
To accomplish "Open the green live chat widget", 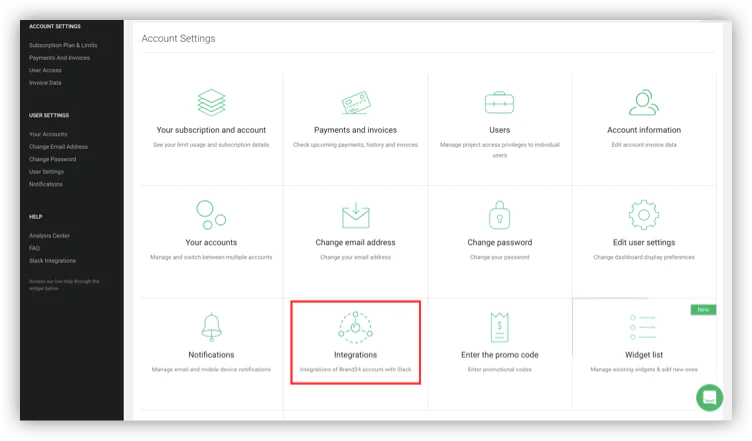I will (709, 397).
